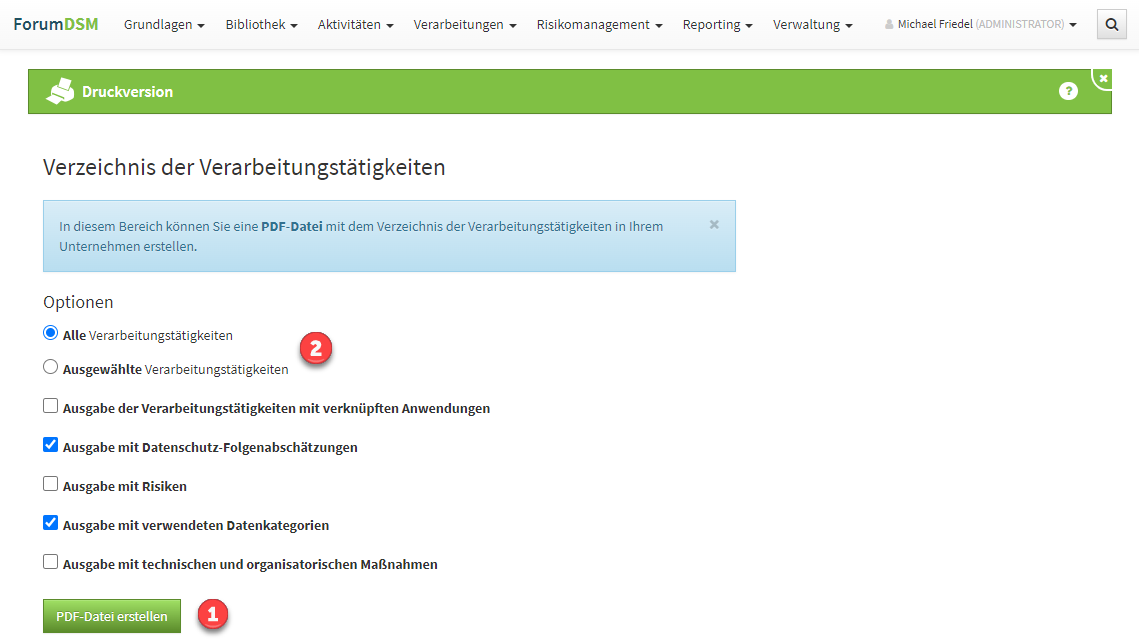Viewport: 1139px width, 644px height.
Task: Open the Reporting menu
Action: coord(717,24)
